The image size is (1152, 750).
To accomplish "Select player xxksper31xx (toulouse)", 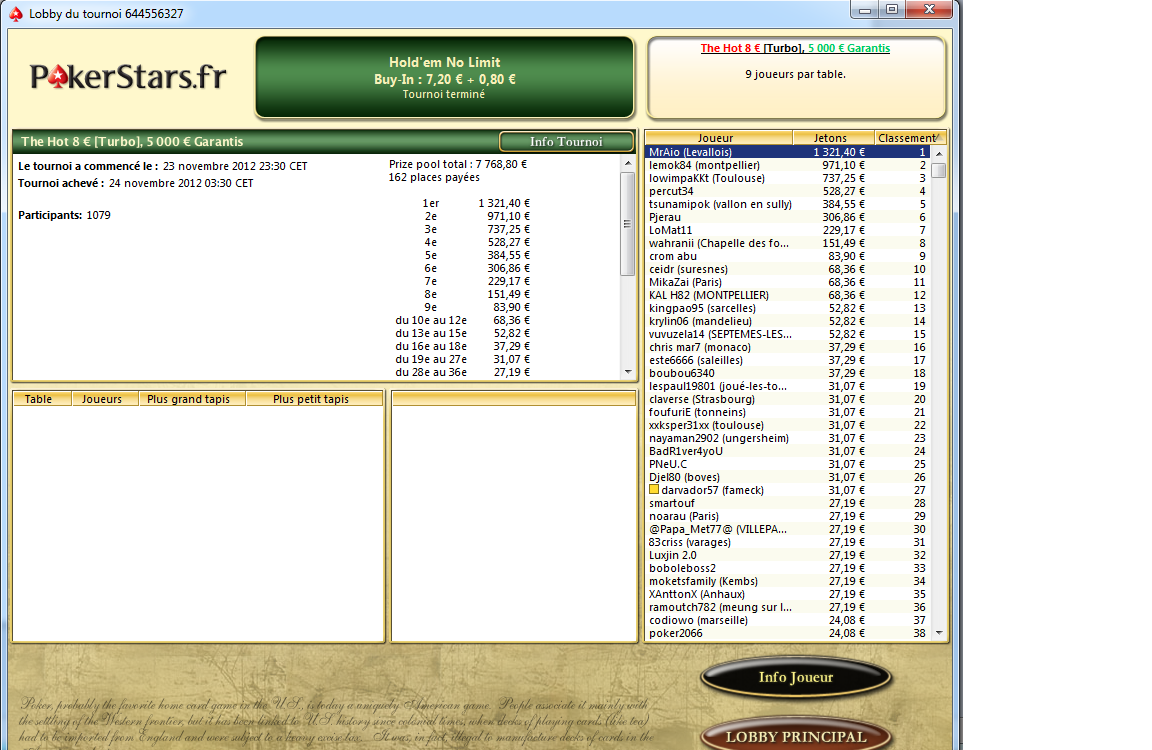I will pos(787,425).
